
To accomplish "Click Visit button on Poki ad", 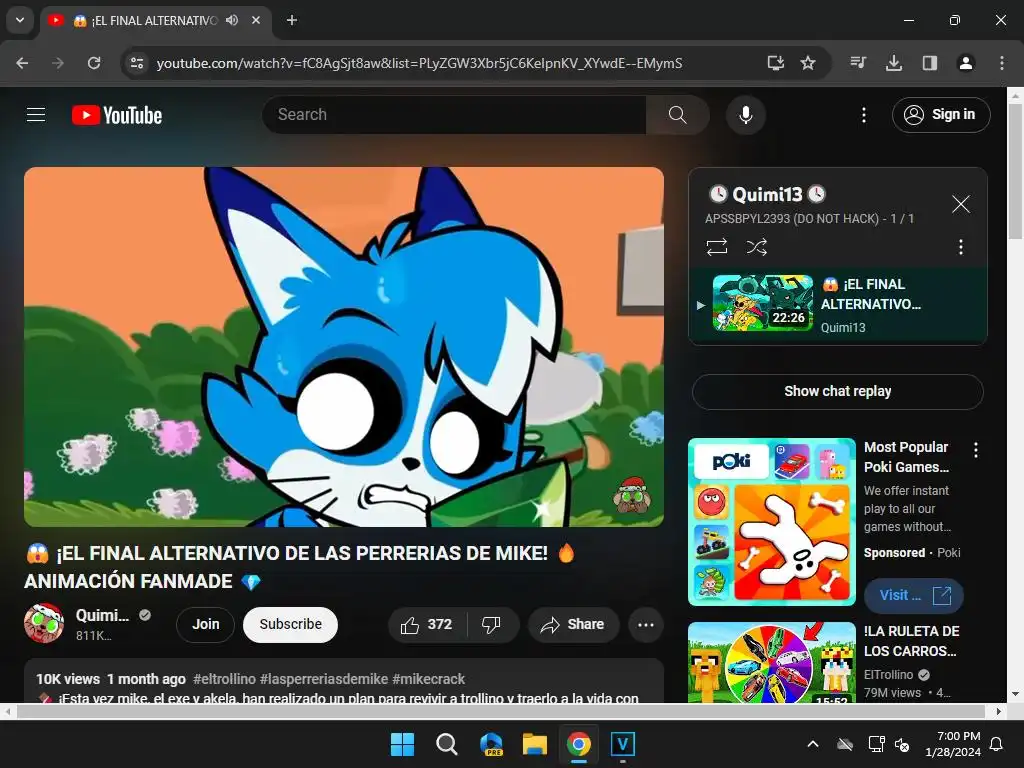I will pos(913,596).
